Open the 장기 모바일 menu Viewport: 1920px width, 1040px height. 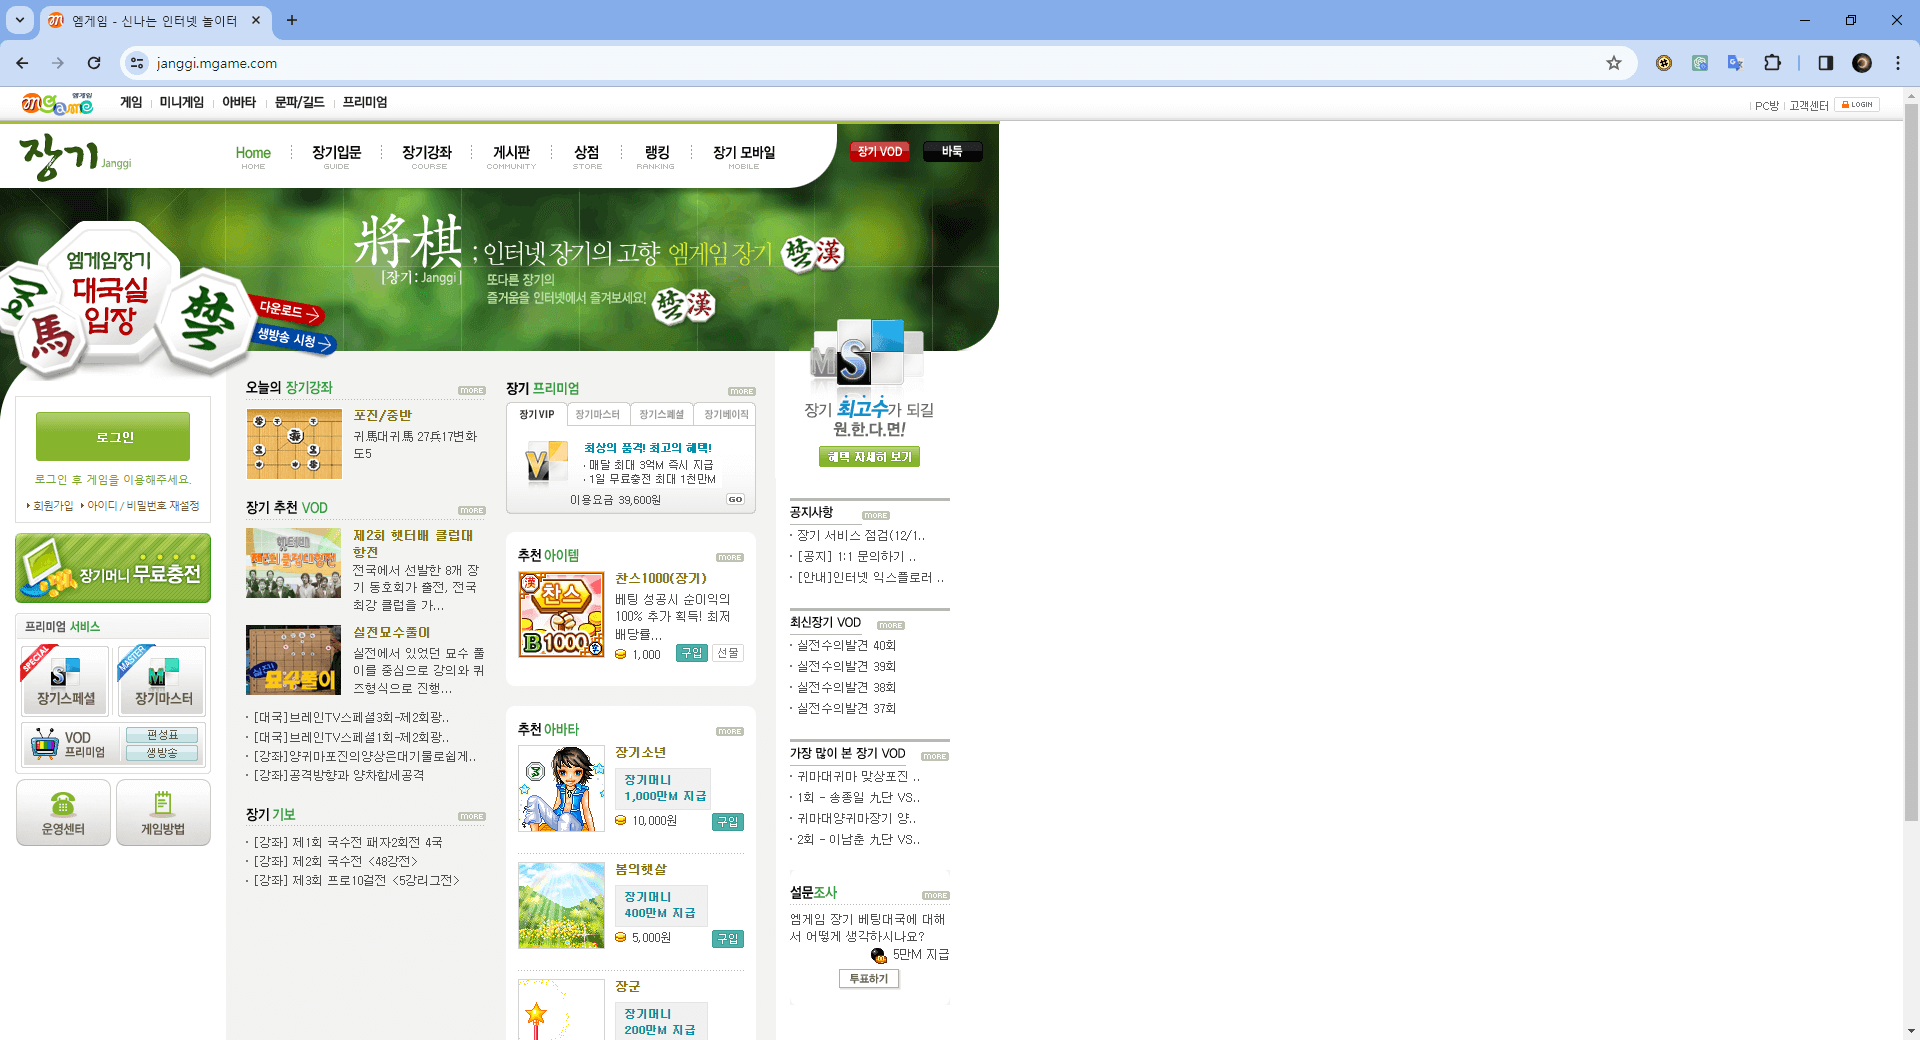click(744, 156)
